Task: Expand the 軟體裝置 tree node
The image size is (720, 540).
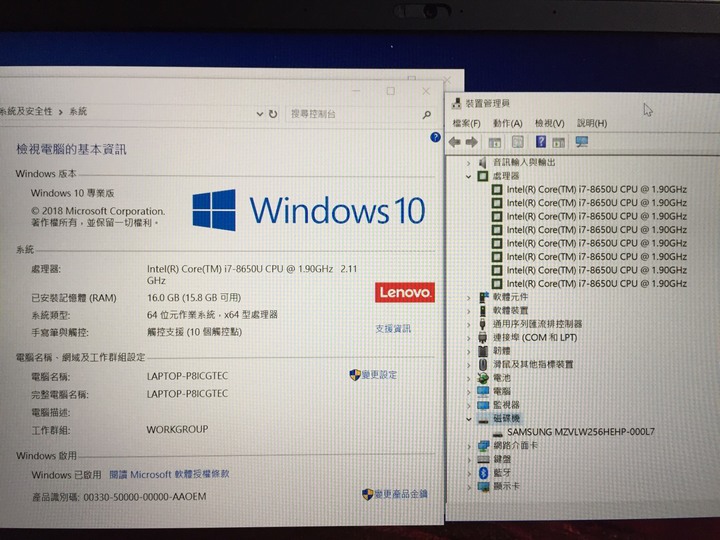Action: (468, 311)
